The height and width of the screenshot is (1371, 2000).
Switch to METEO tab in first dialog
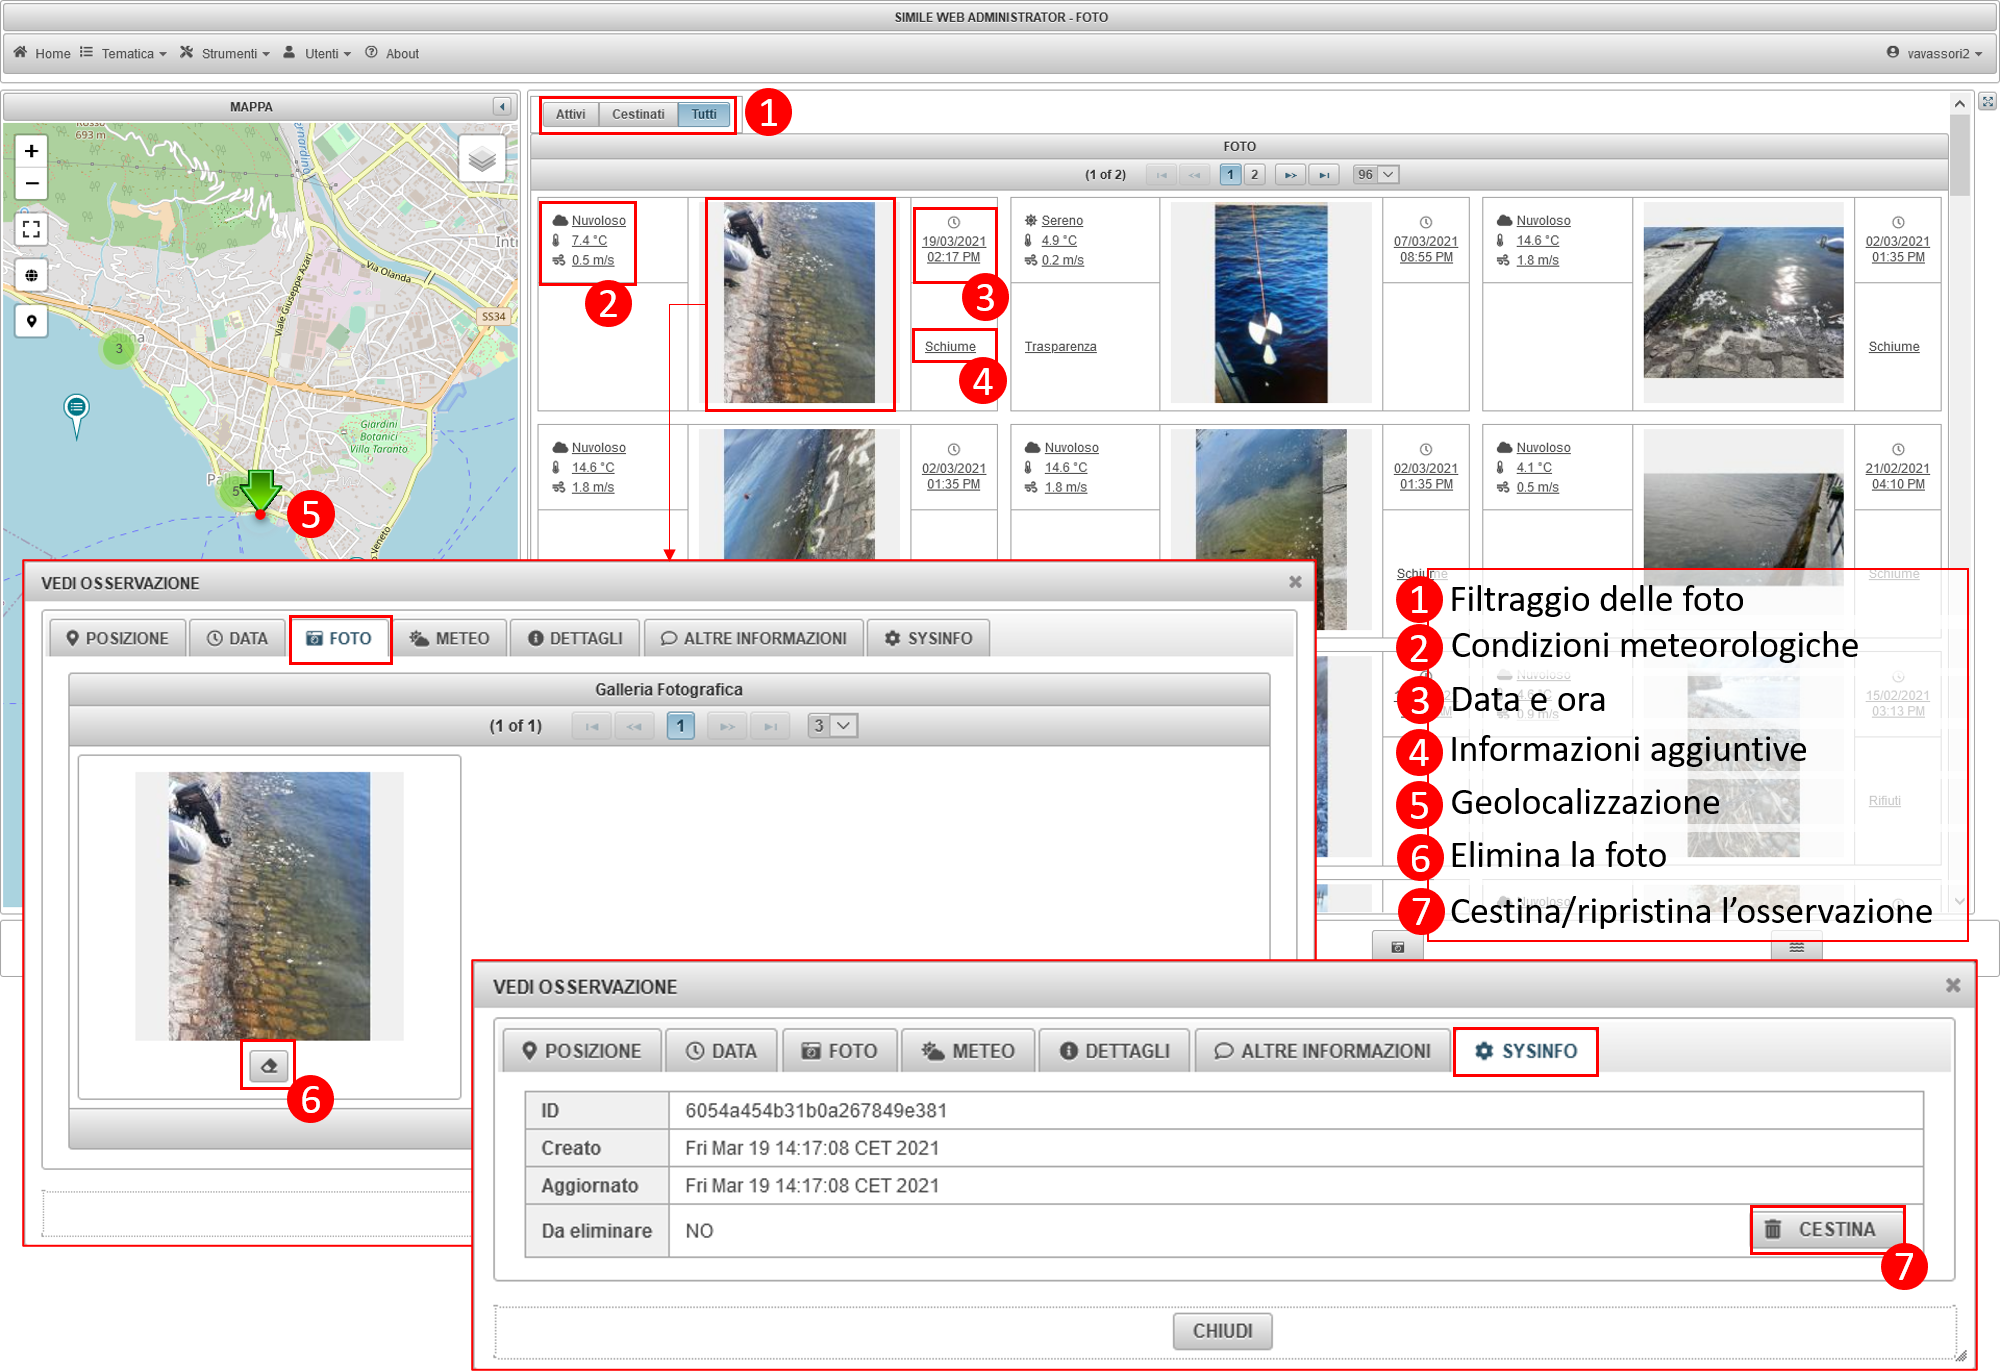point(449,638)
